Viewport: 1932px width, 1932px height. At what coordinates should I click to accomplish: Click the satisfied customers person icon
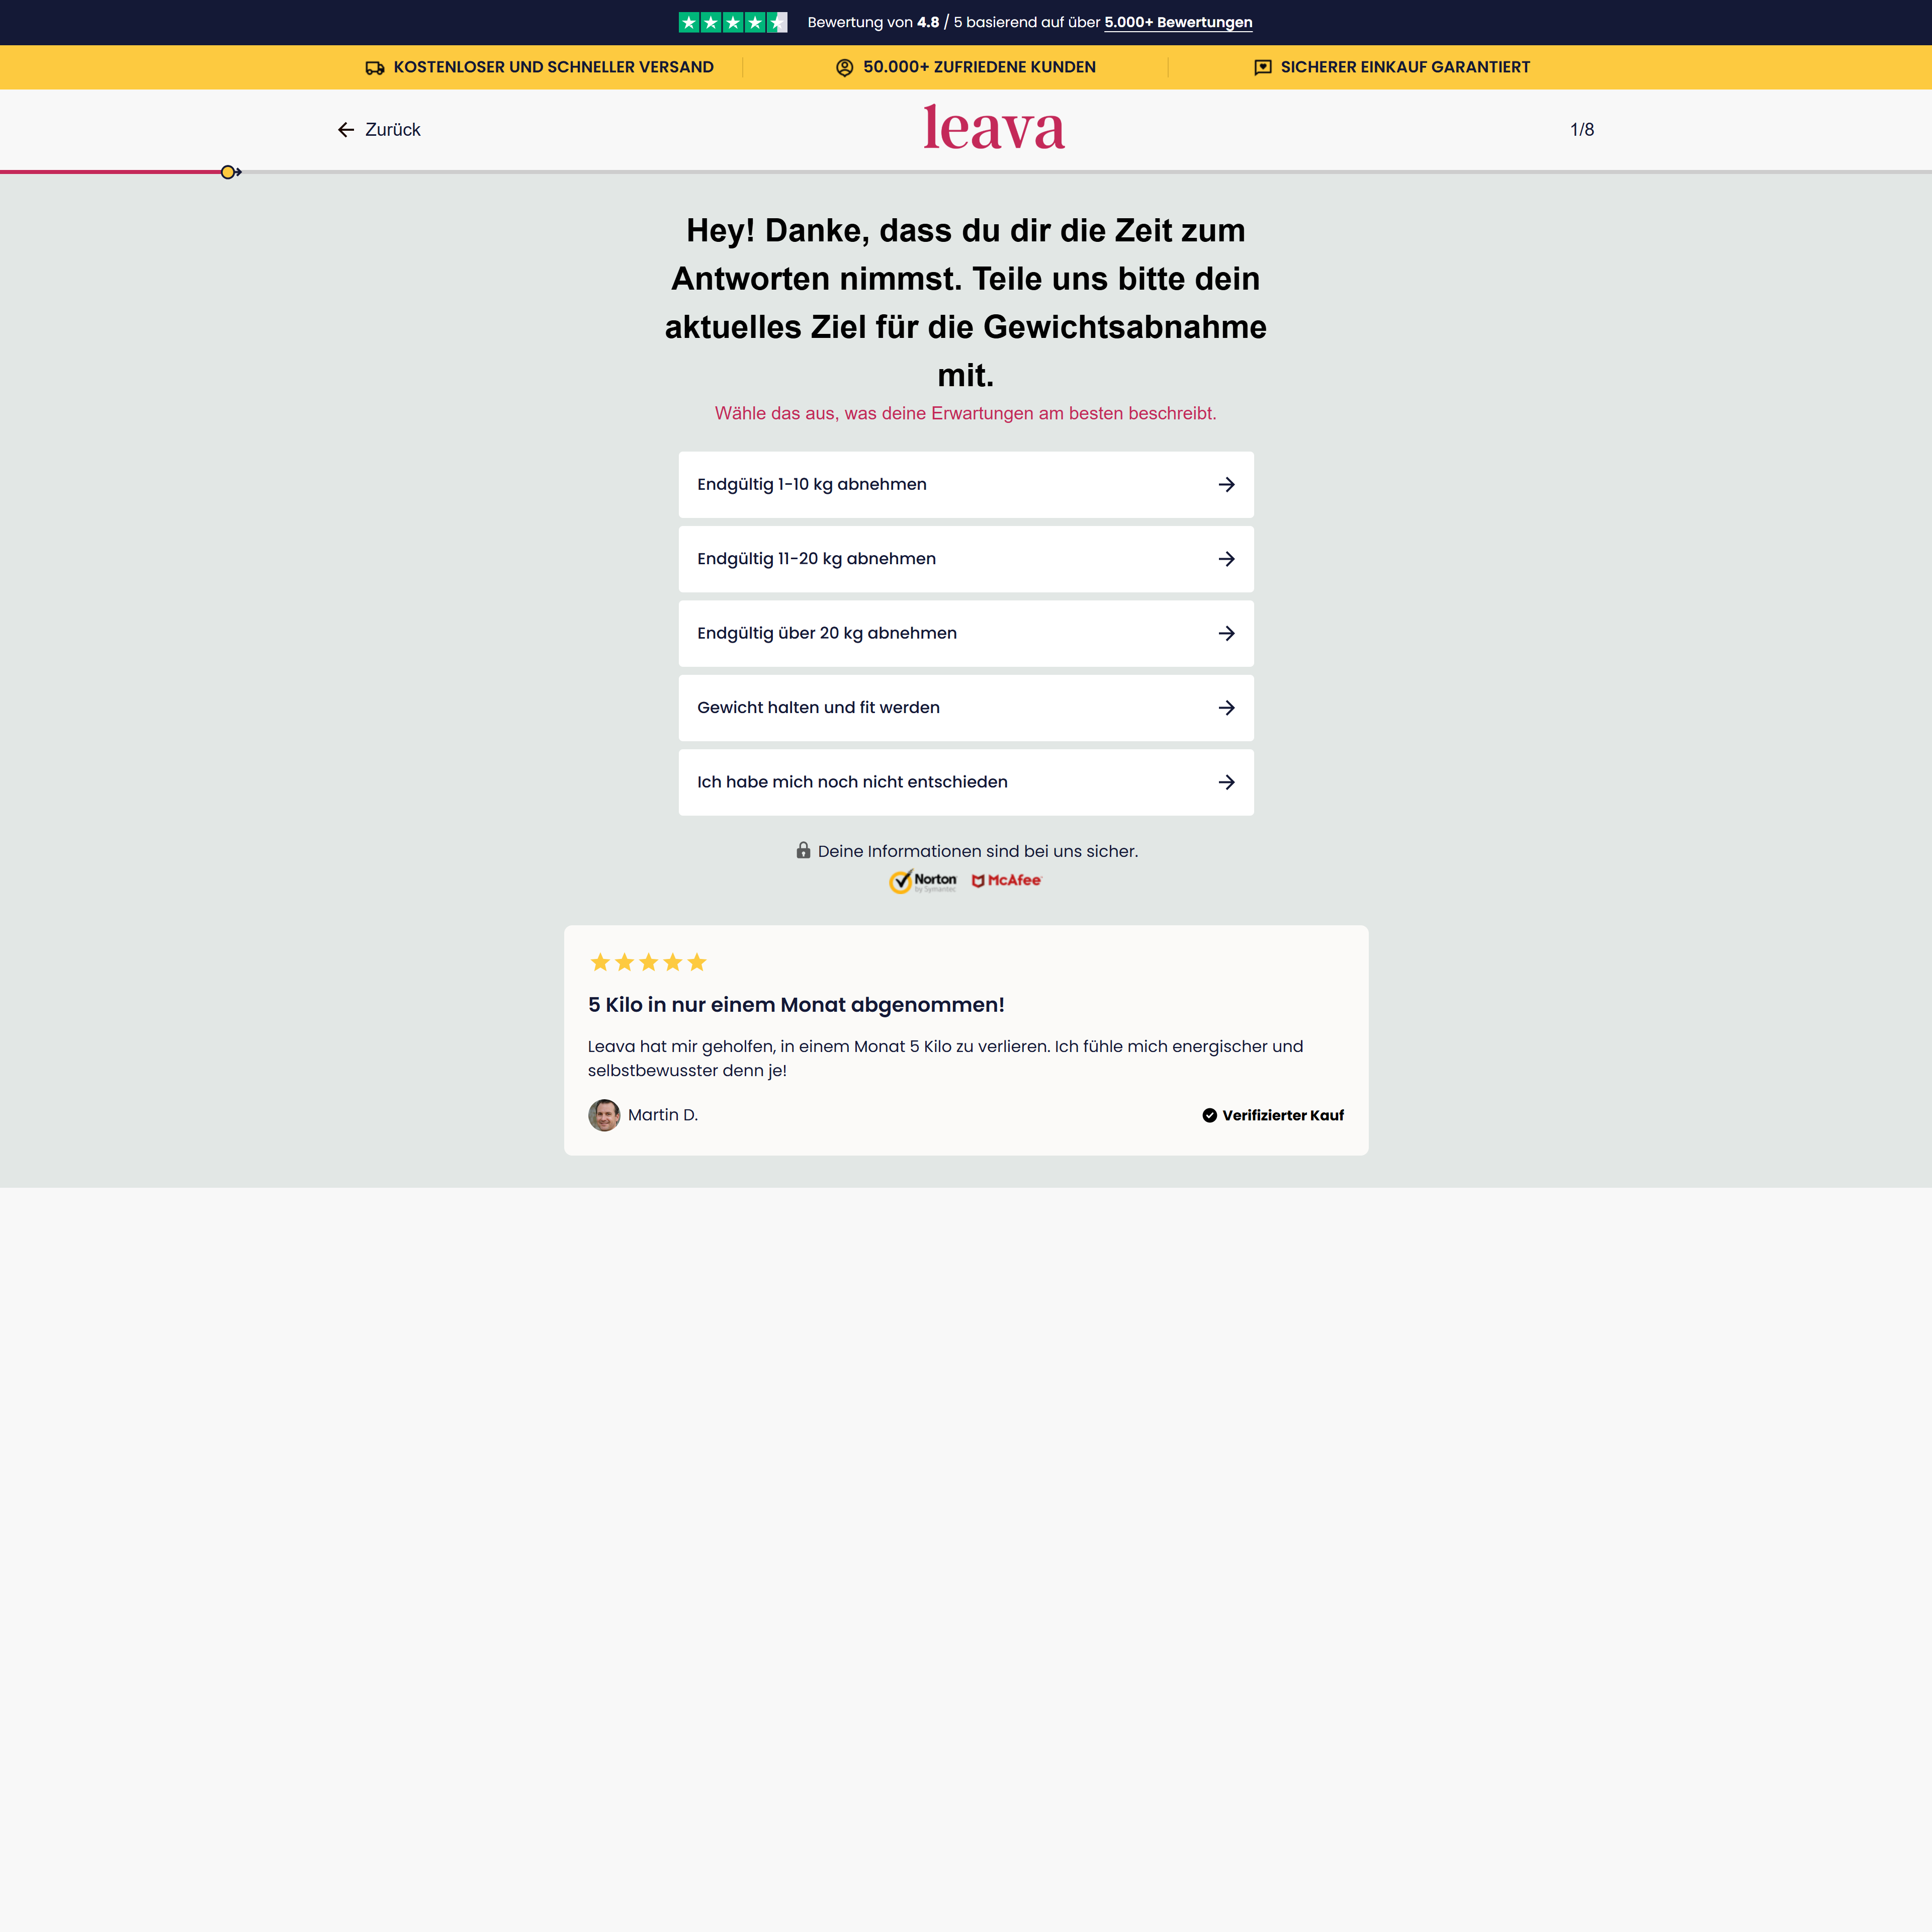(x=844, y=68)
